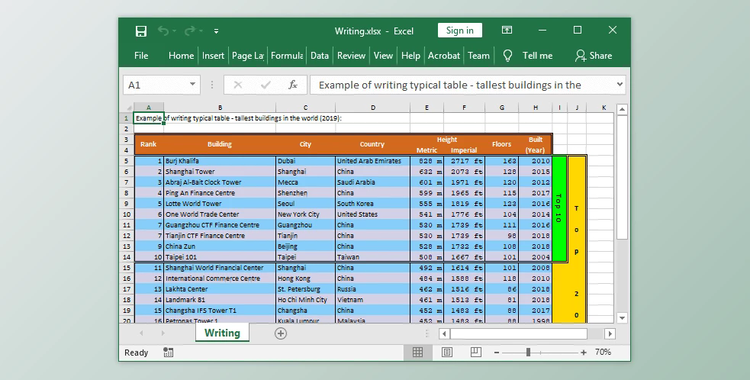The image size is (750, 380).
Task: Click the New sheet plus icon
Action: (281, 334)
